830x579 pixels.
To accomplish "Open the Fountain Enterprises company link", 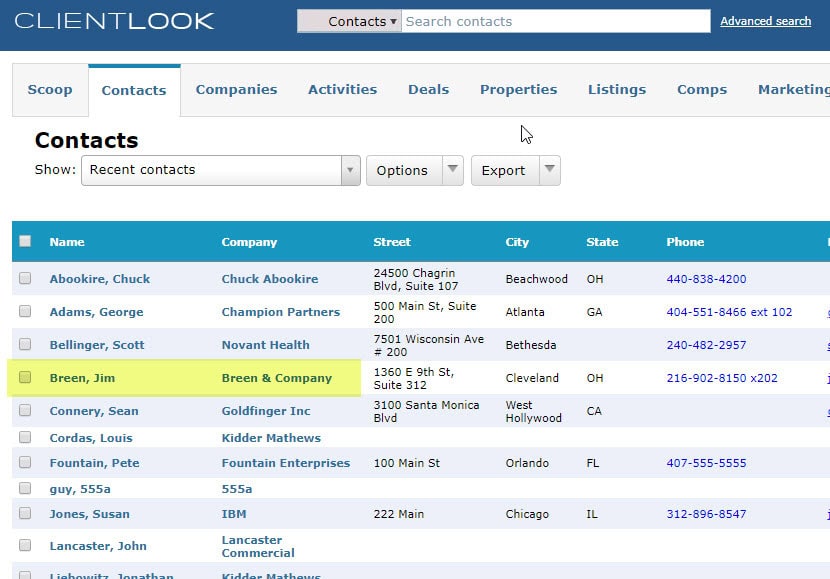I will pos(286,463).
